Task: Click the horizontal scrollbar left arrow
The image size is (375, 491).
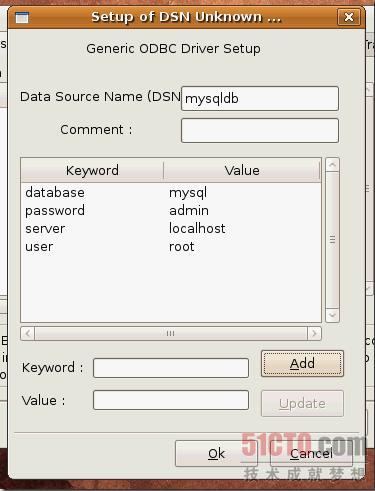Action: (x=28, y=333)
